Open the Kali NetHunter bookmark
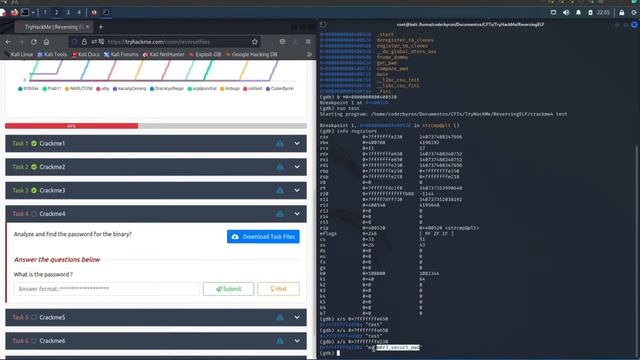This screenshot has width=640, height=360. [x=164, y=54]
